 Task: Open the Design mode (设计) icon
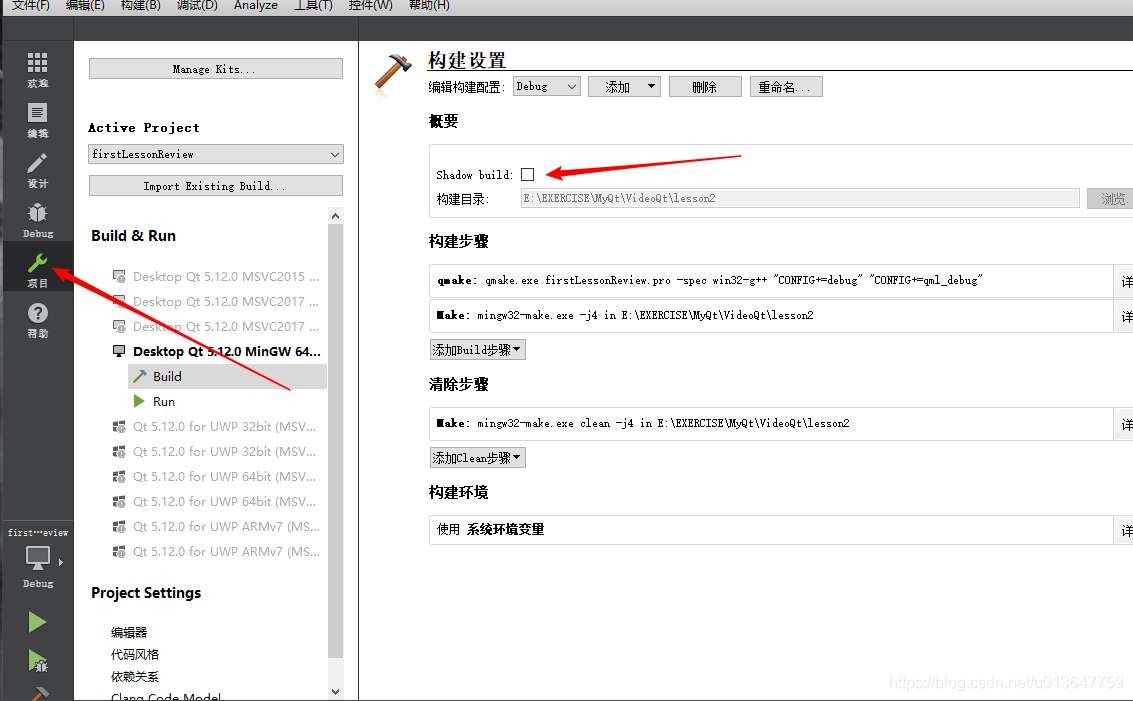(x=38, y=171)
